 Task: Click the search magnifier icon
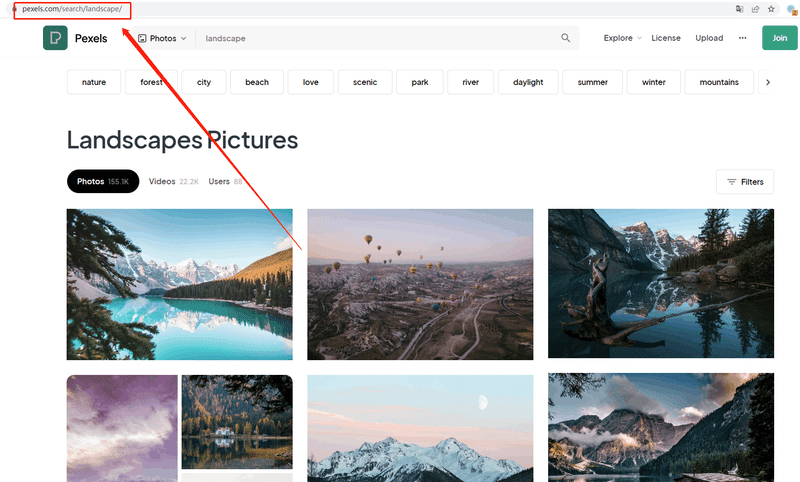click(x=565, y=38)
